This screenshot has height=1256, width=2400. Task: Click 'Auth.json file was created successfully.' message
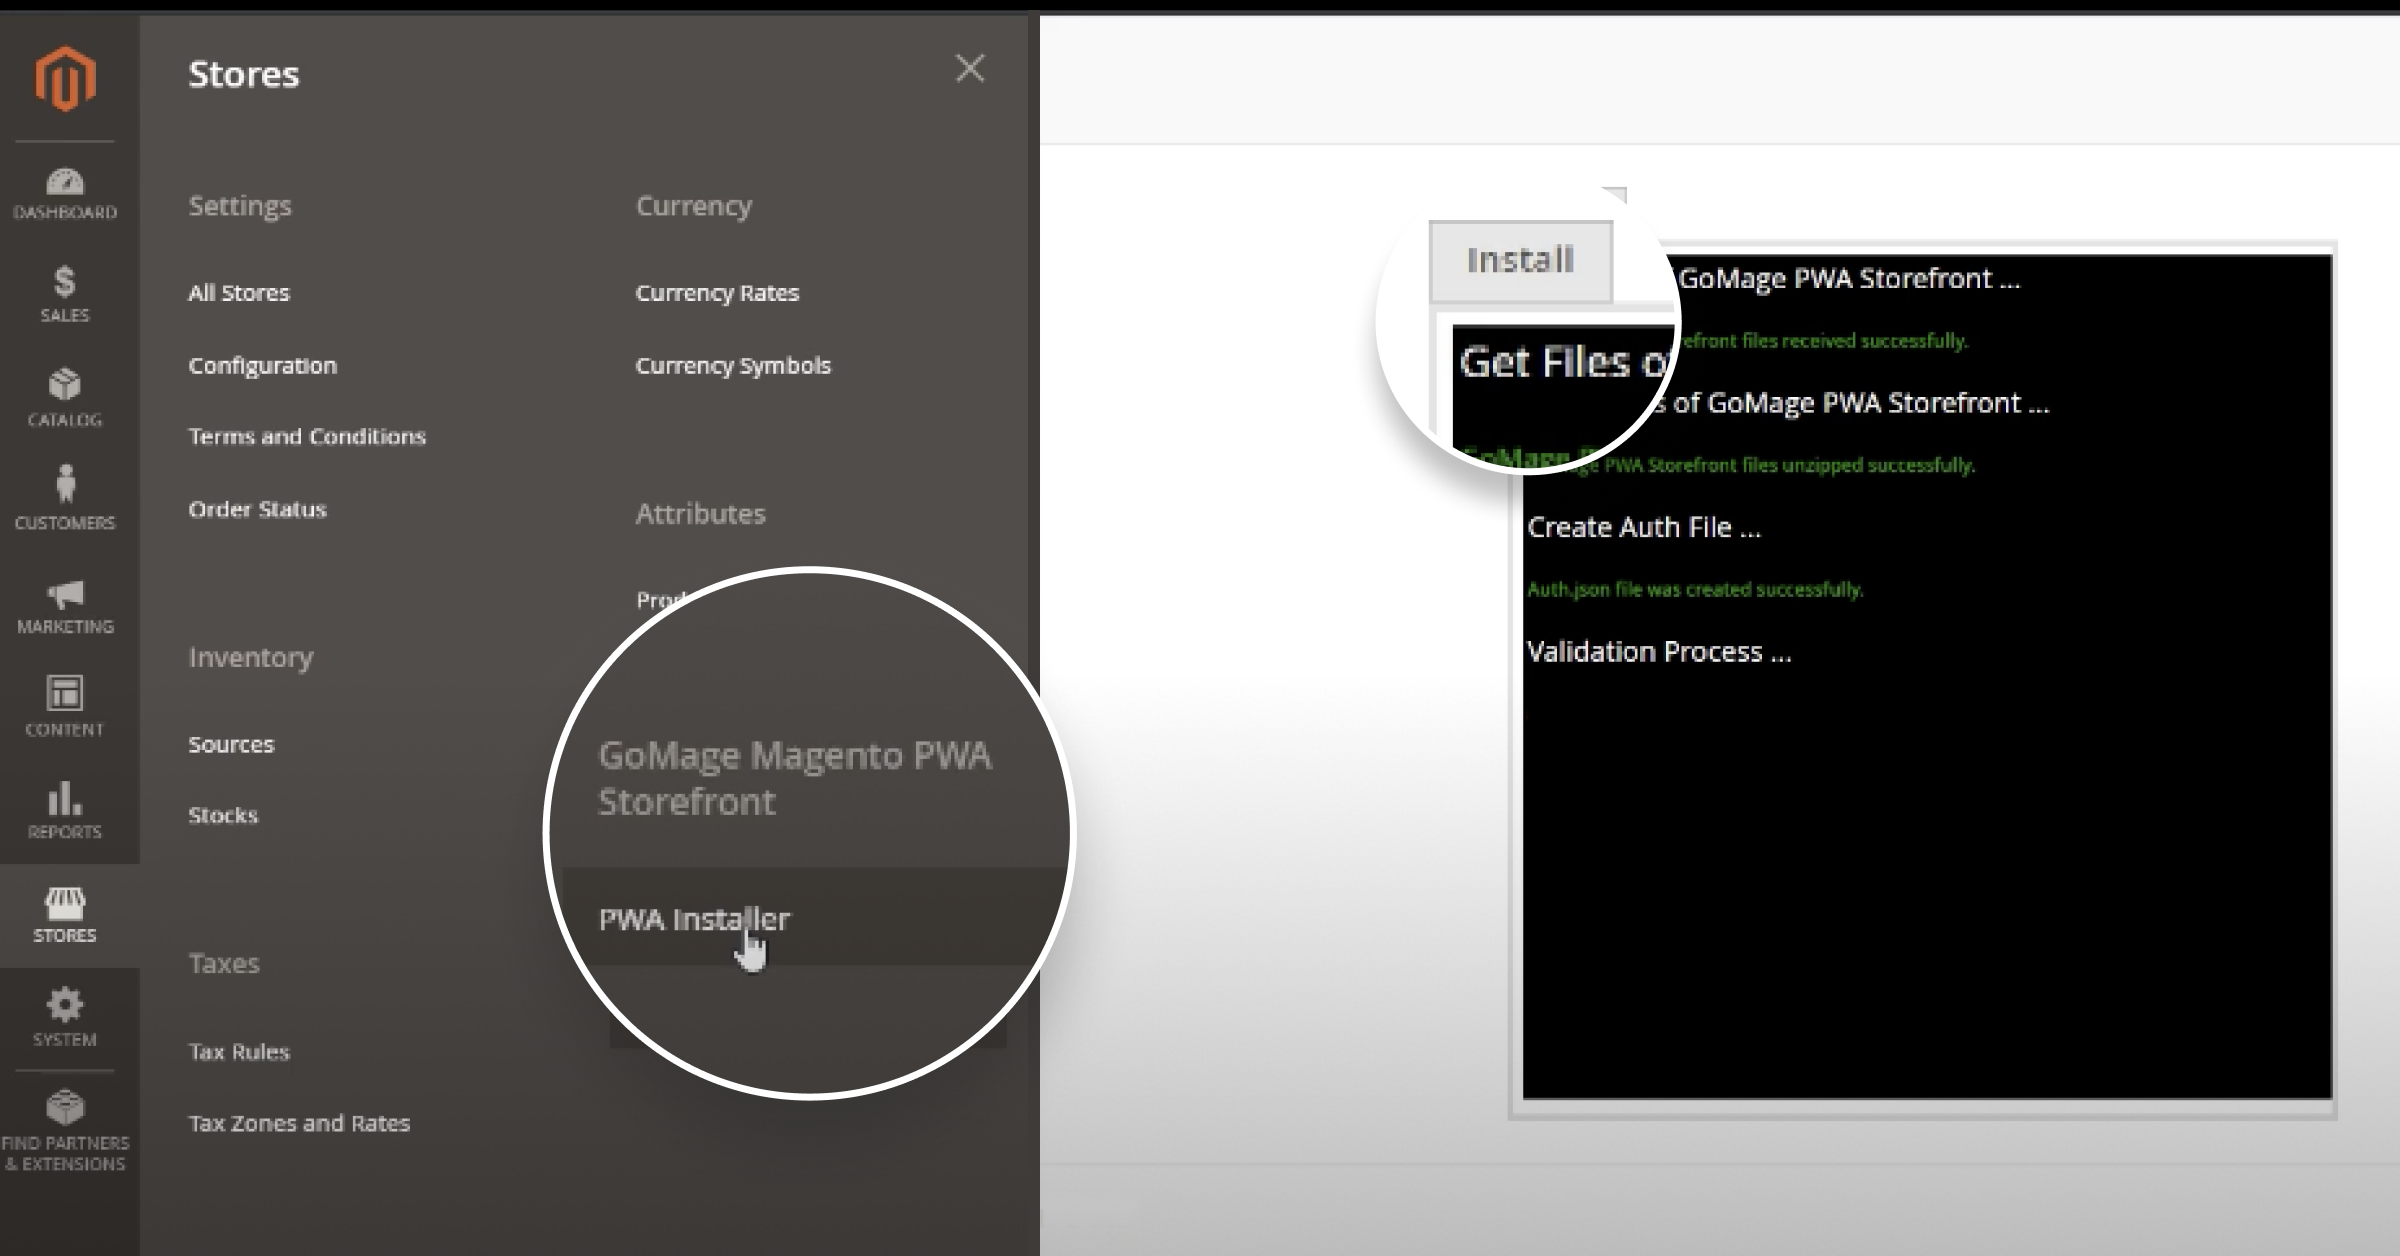click(x=1695, y=590)
